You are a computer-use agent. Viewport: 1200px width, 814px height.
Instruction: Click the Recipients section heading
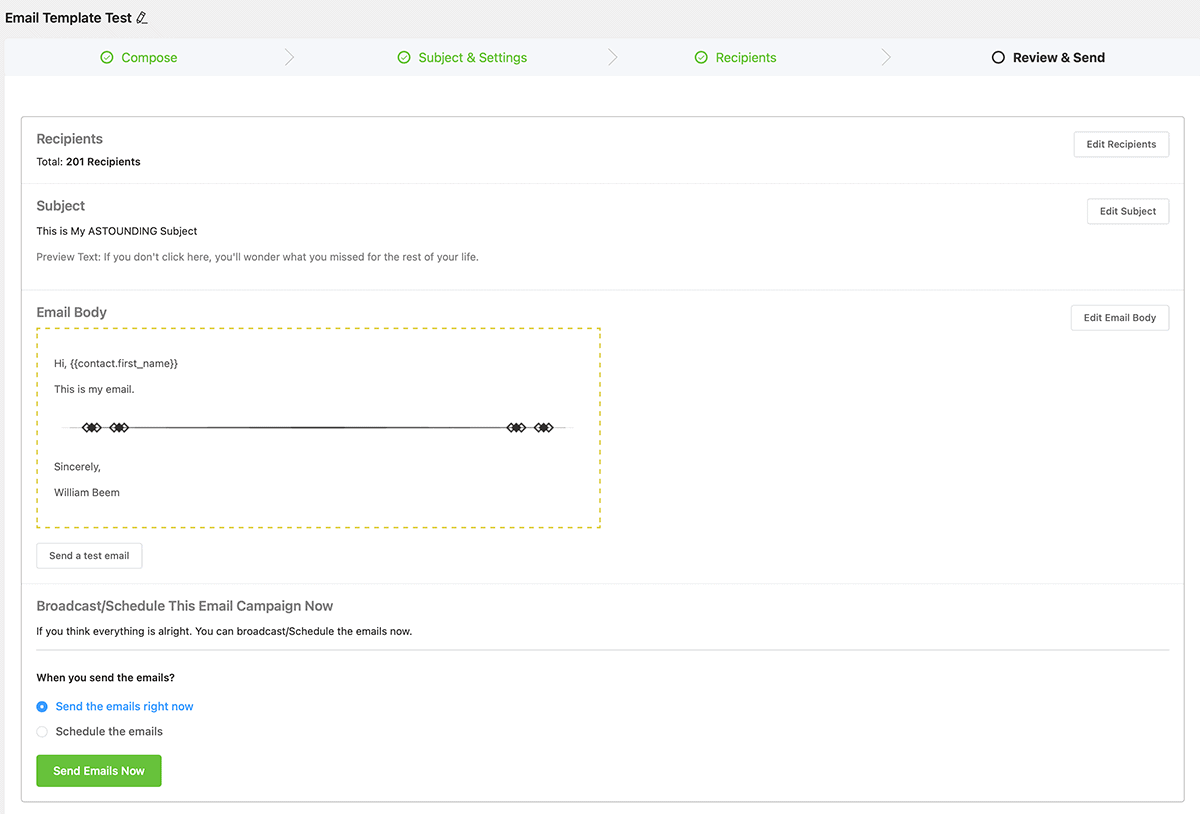coord(70,139)
